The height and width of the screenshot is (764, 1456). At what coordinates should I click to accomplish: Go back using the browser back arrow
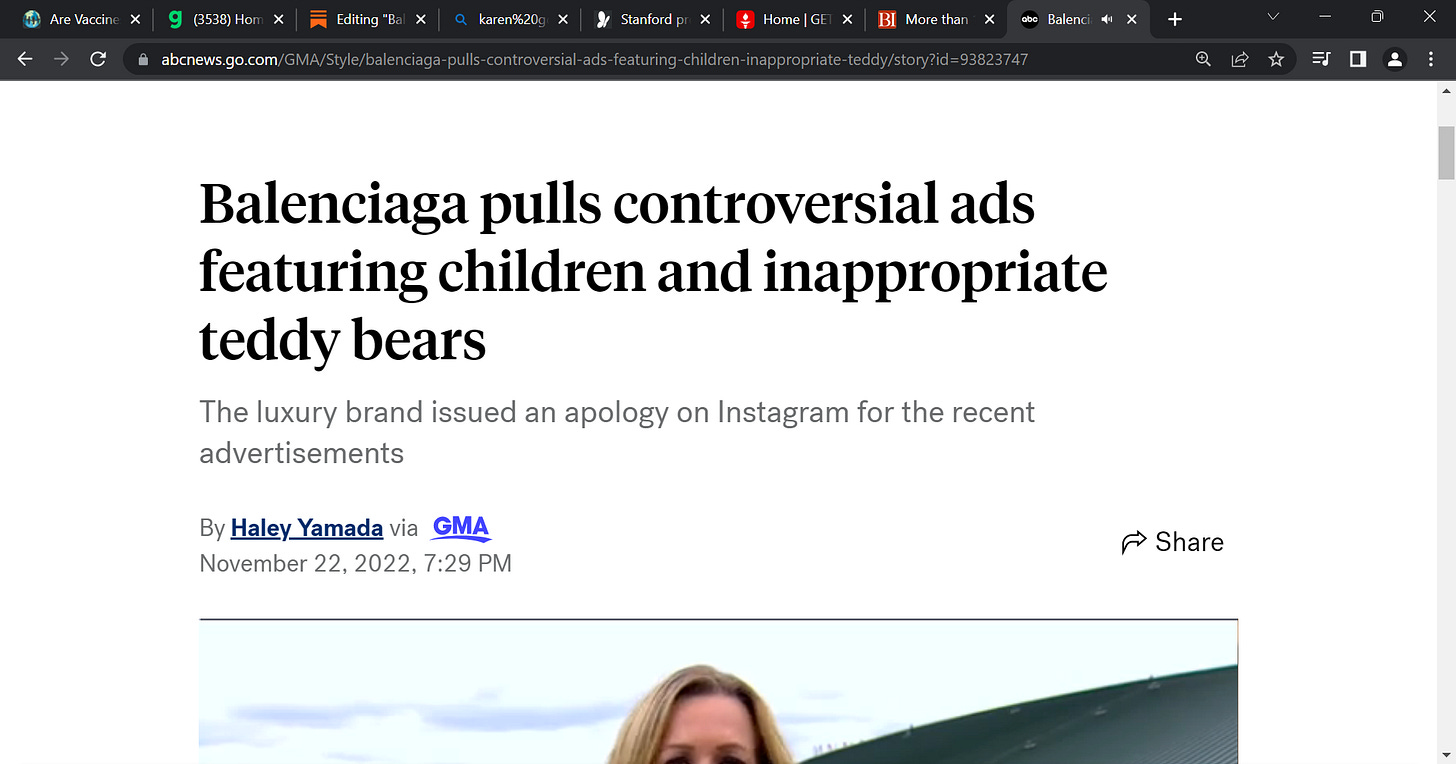pos(25,59)
